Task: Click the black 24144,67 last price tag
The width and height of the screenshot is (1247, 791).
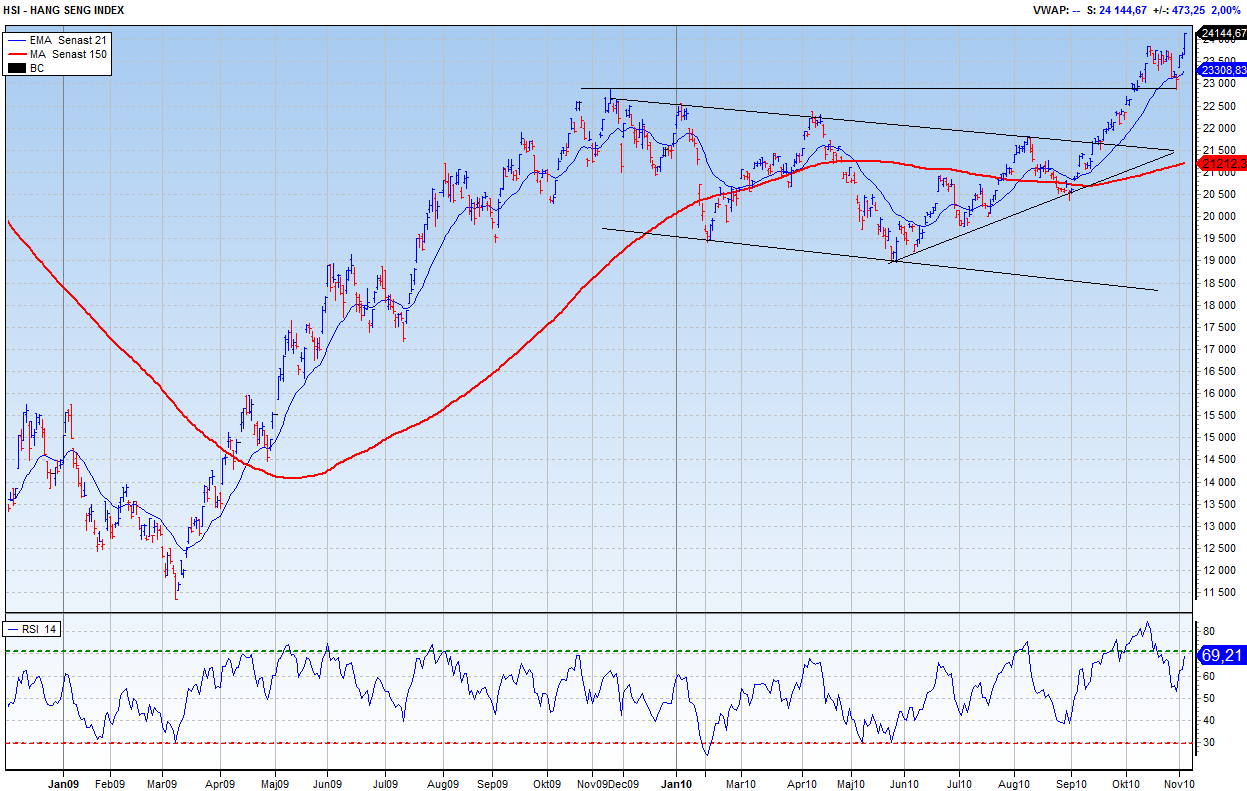Action: pyautogui.click(x=1223, y=33)
